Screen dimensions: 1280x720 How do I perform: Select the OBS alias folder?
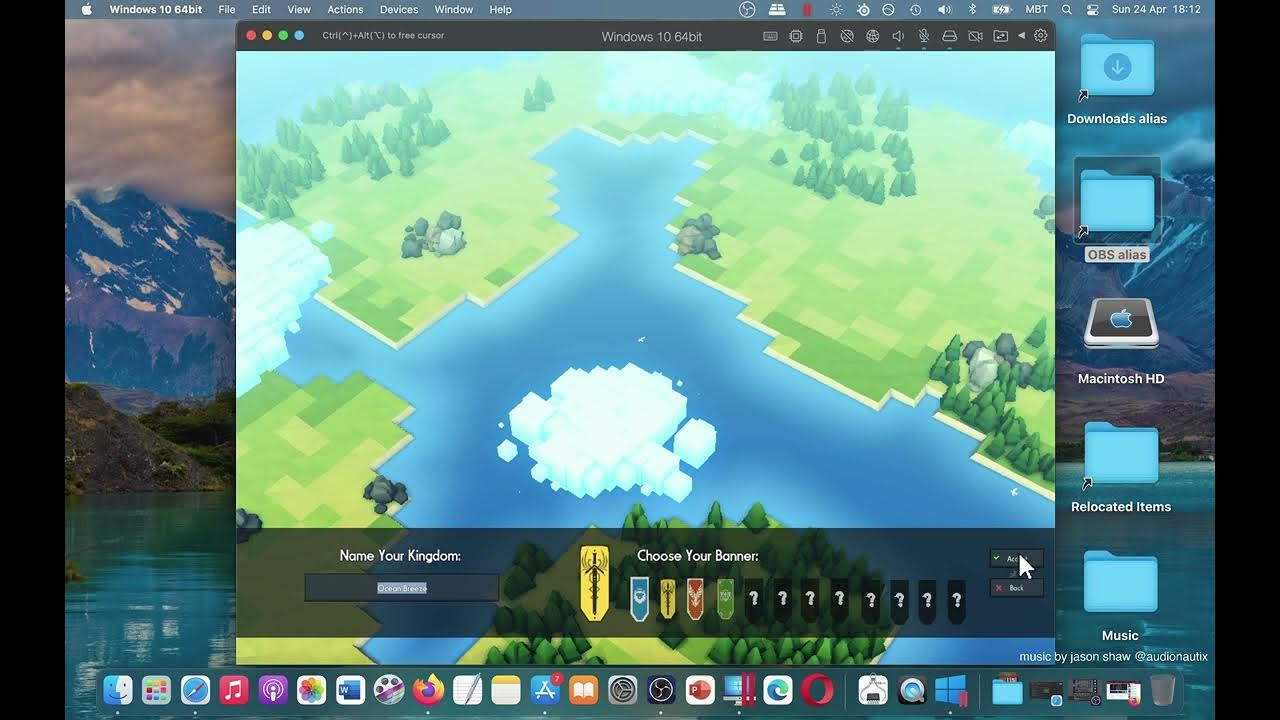pos(1117,202)
